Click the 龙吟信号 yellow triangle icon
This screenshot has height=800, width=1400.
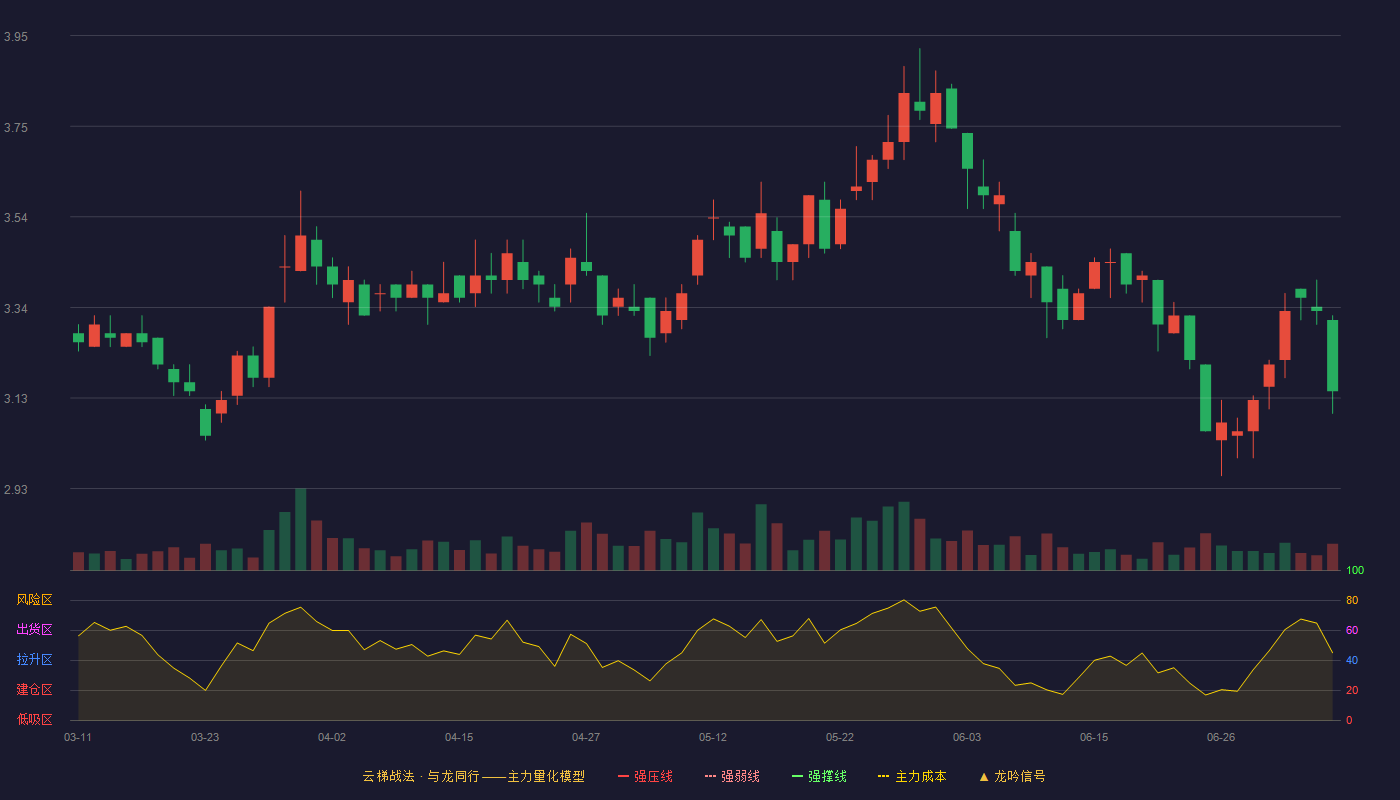click(x=984, y=776)
